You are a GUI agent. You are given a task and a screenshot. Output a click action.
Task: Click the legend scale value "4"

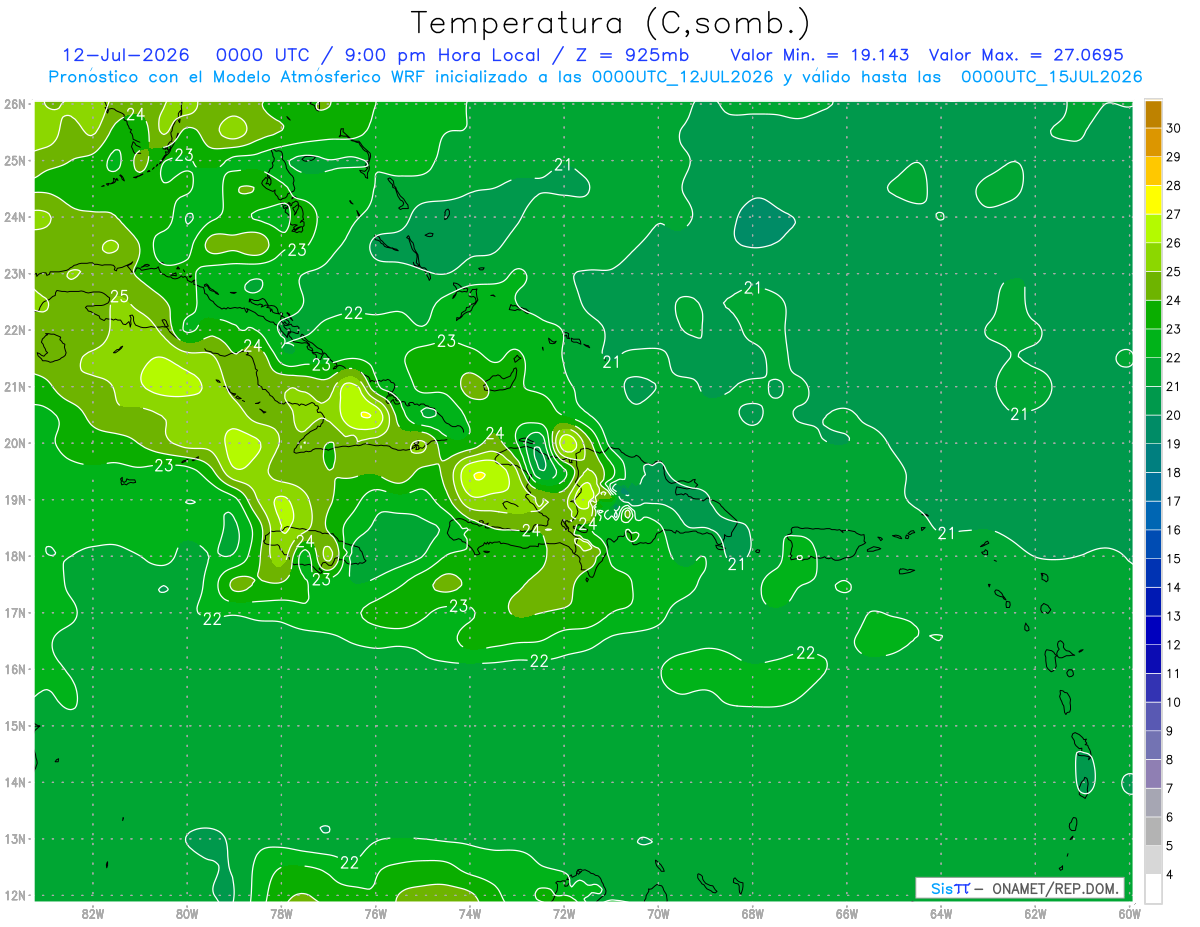point(1171,874)
